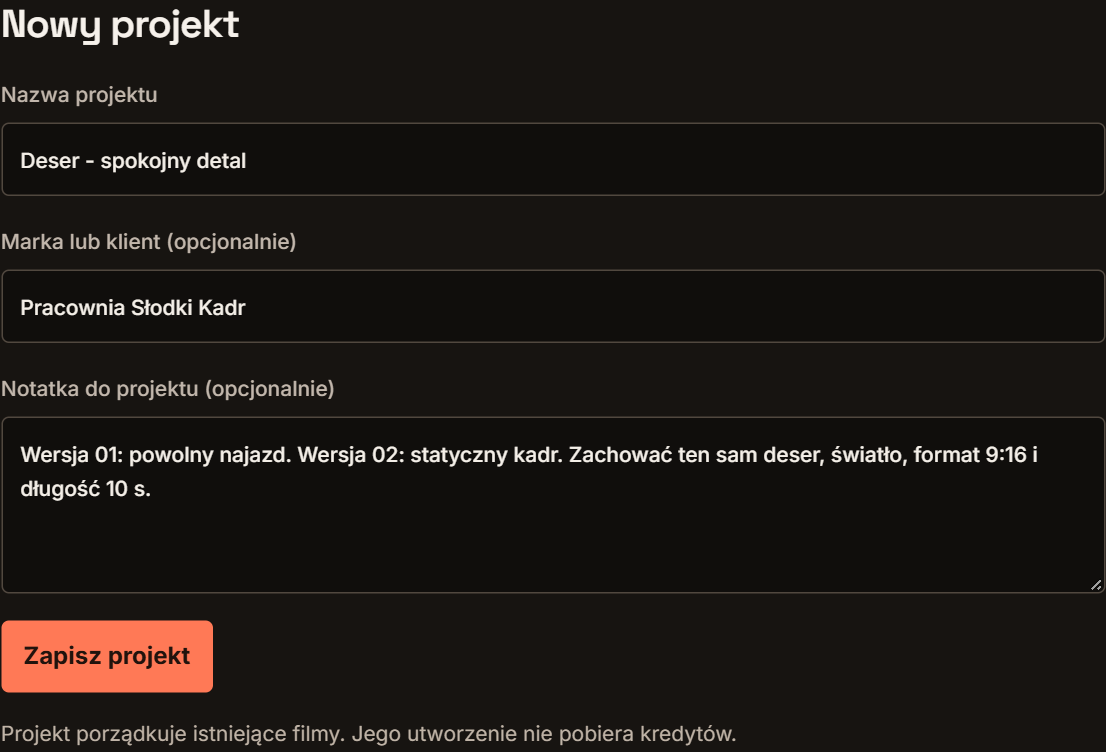Screen dimensions: 1106x752
Task: Click the 'Nazwa projektu' label
Action: [x=79, y=95]
